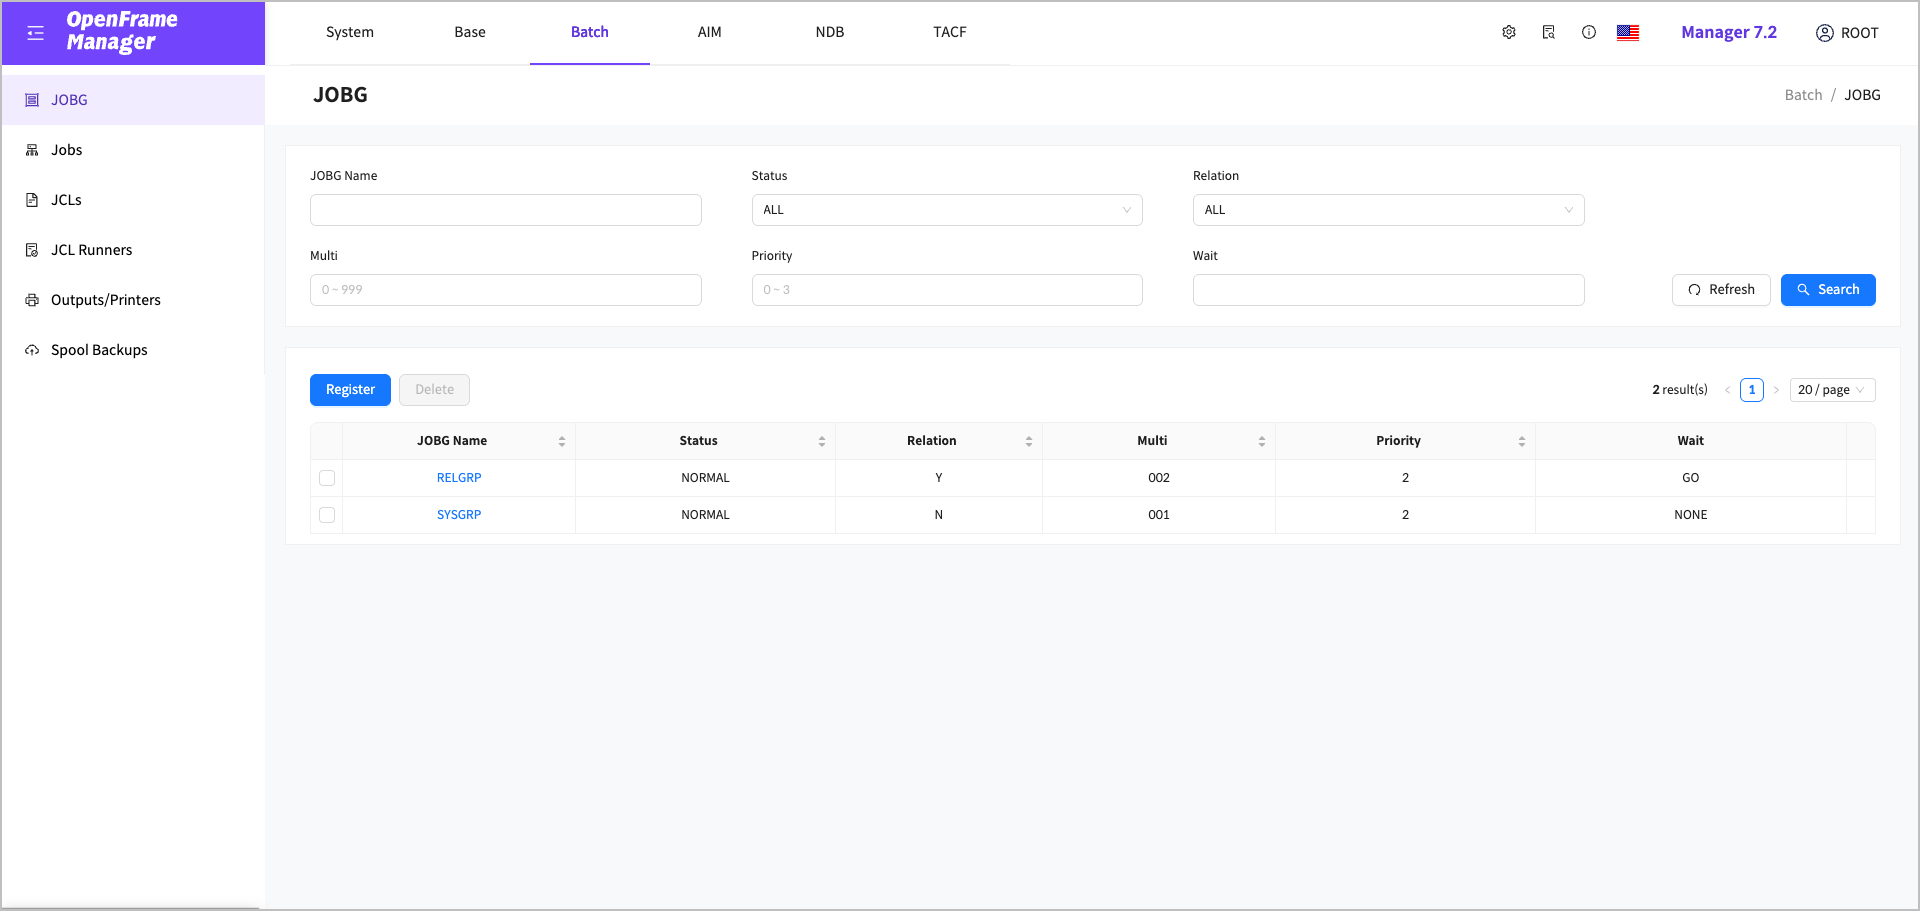Click the Multi value 001
The height and width of the screenshot is (911, 1920).
[1158, 515]
